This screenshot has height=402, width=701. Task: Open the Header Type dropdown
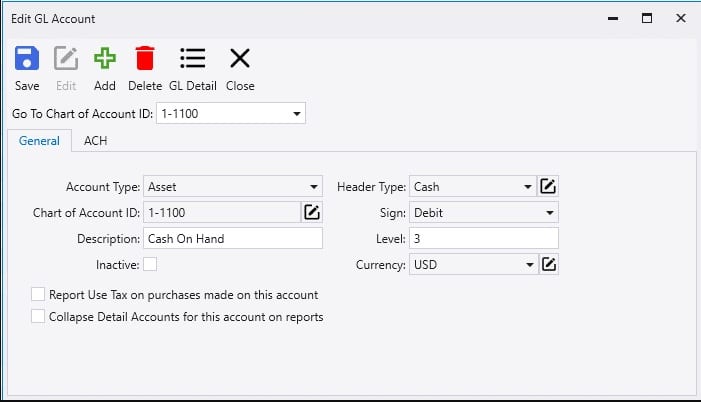point(528,186)
